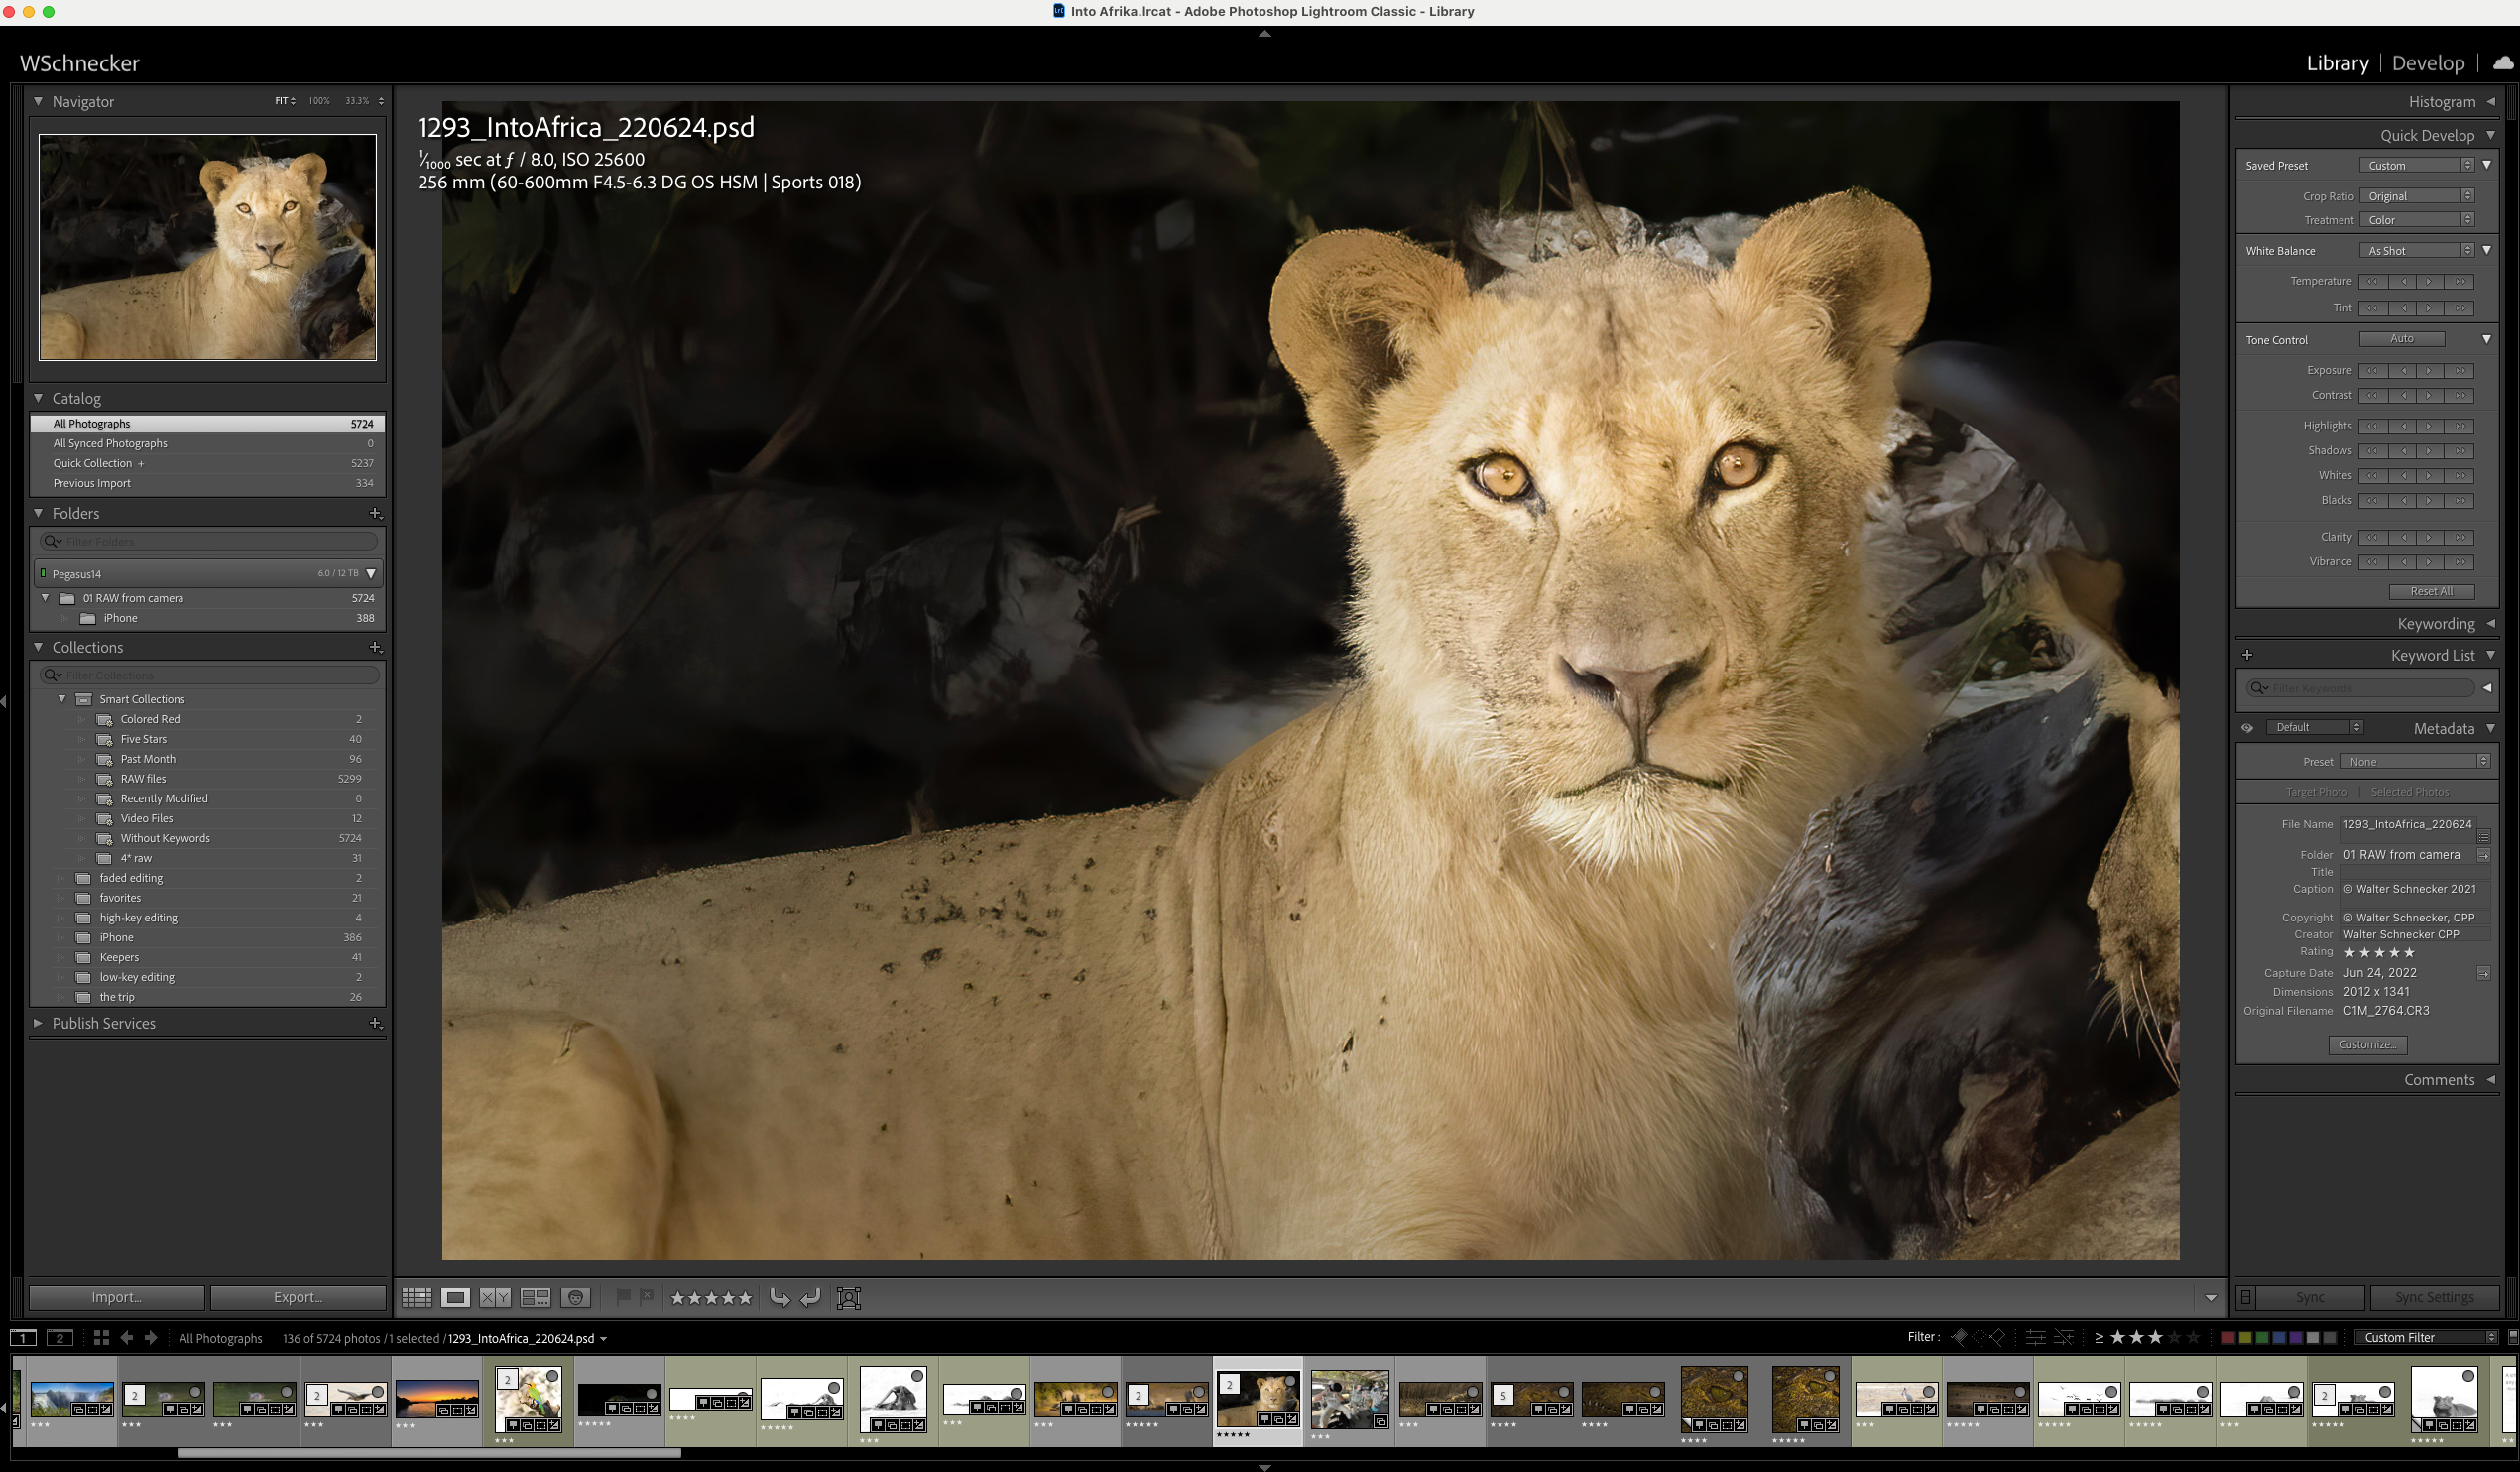Select the Keepers collection

(x=119, y=957)
